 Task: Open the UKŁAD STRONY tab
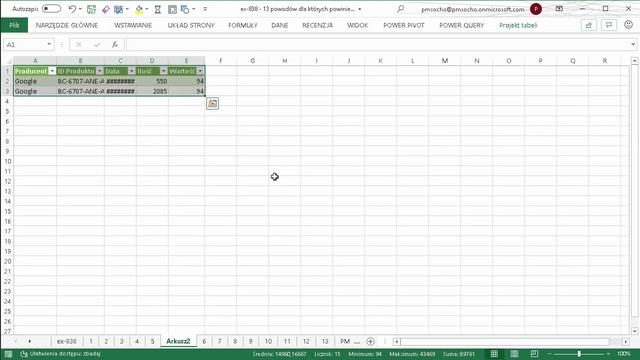(x=191, y=25)
